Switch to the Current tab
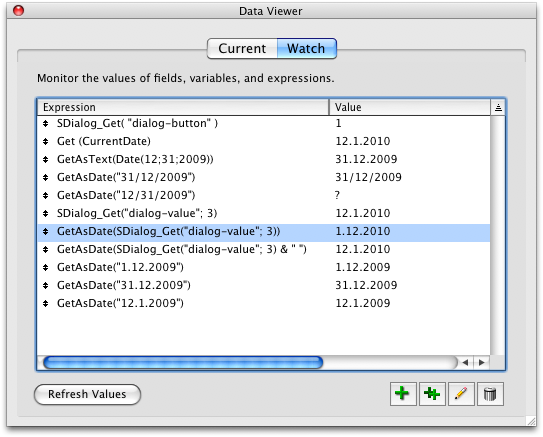 pos(242,48)
